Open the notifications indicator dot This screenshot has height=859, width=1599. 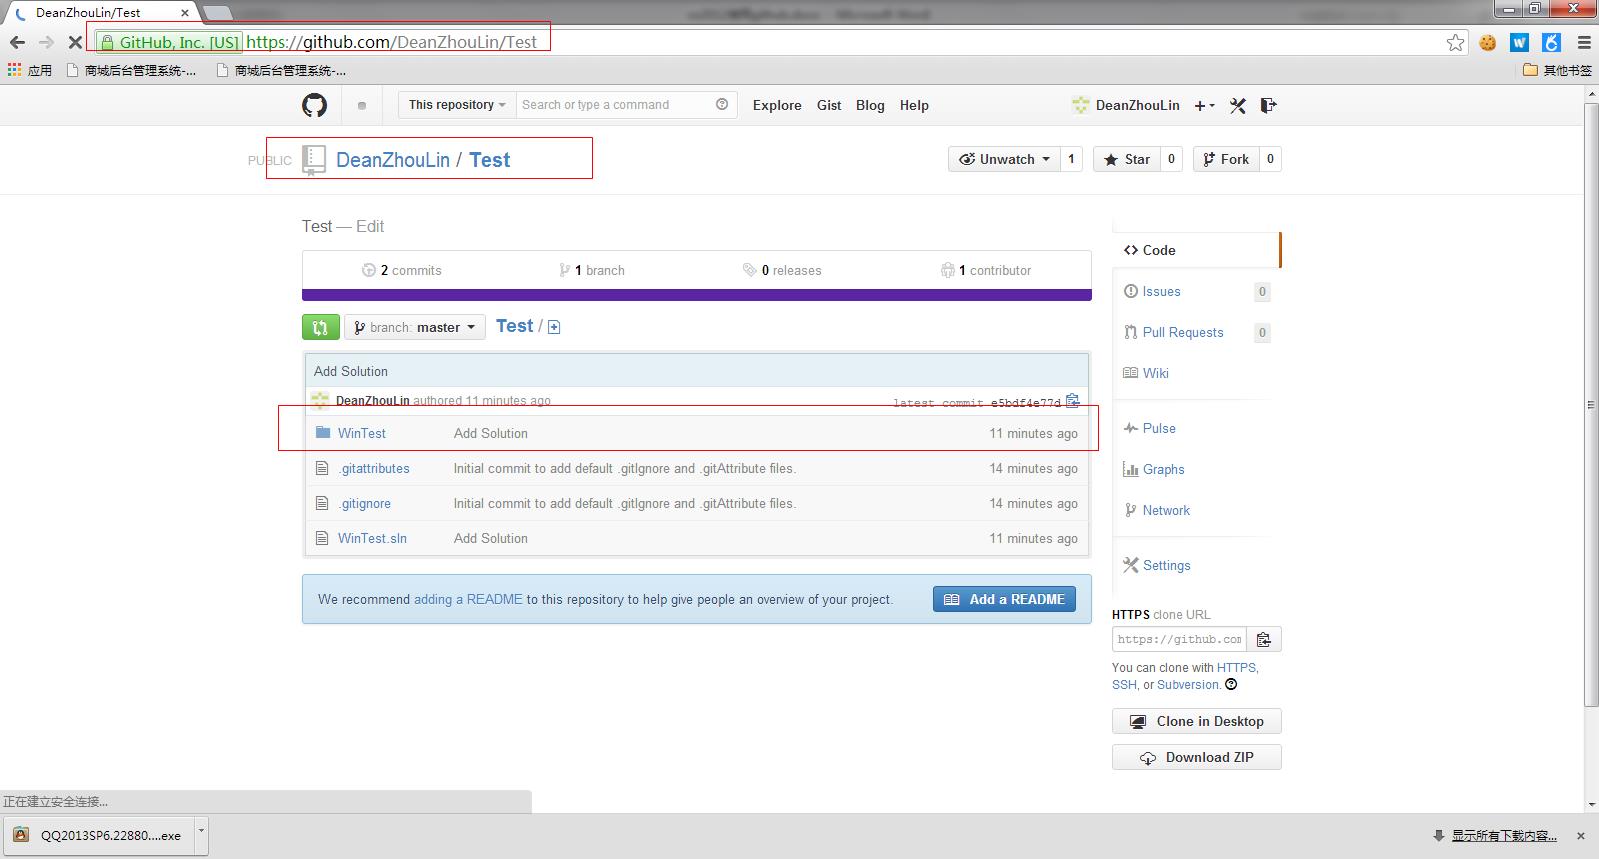pyautogui.click(x=362, y=105)
